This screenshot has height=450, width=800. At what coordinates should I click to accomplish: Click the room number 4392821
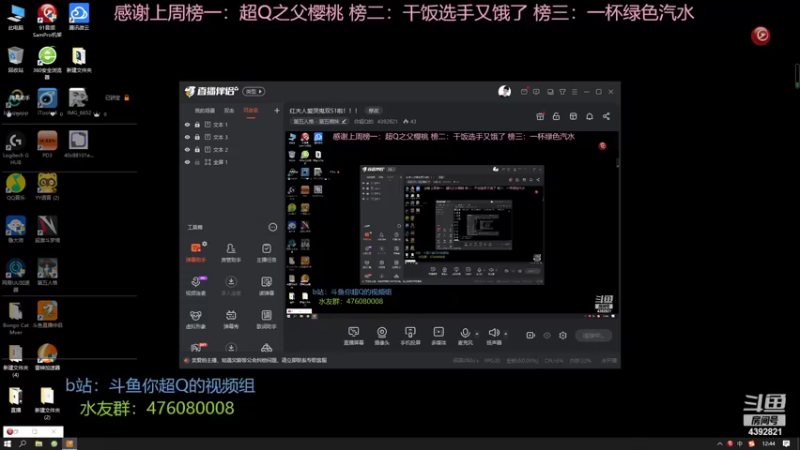[x=387, y=121]
